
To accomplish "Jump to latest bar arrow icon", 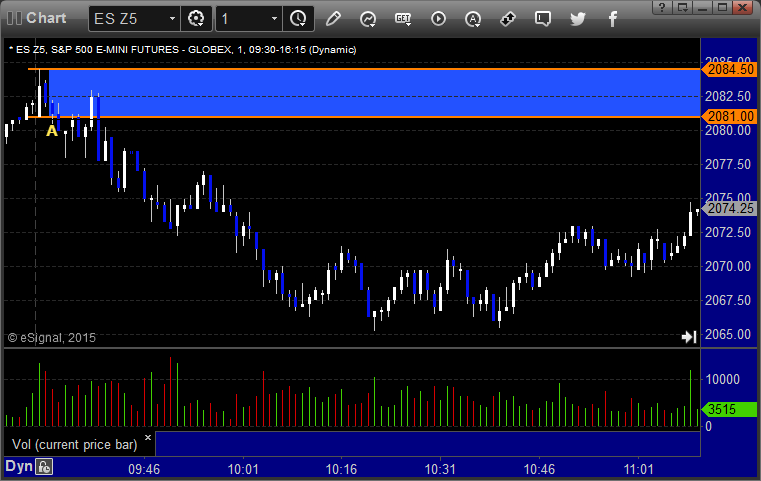I will 689,336.
